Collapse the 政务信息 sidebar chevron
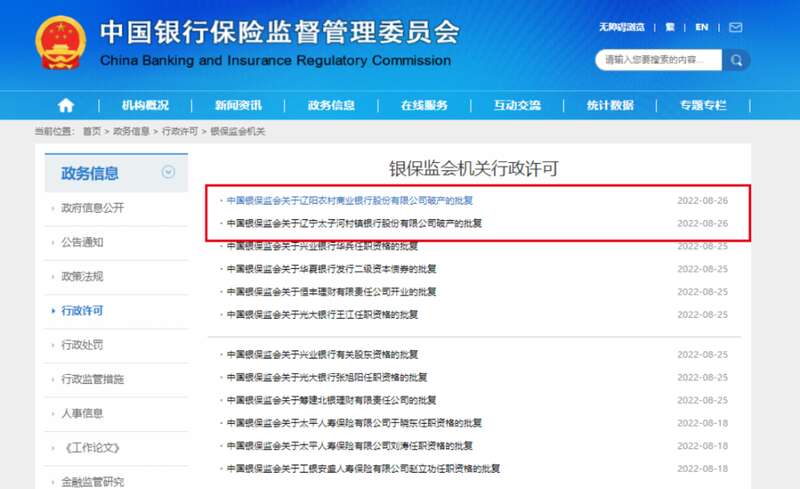Viewport: 800px width, 489px height. (168, 172)
